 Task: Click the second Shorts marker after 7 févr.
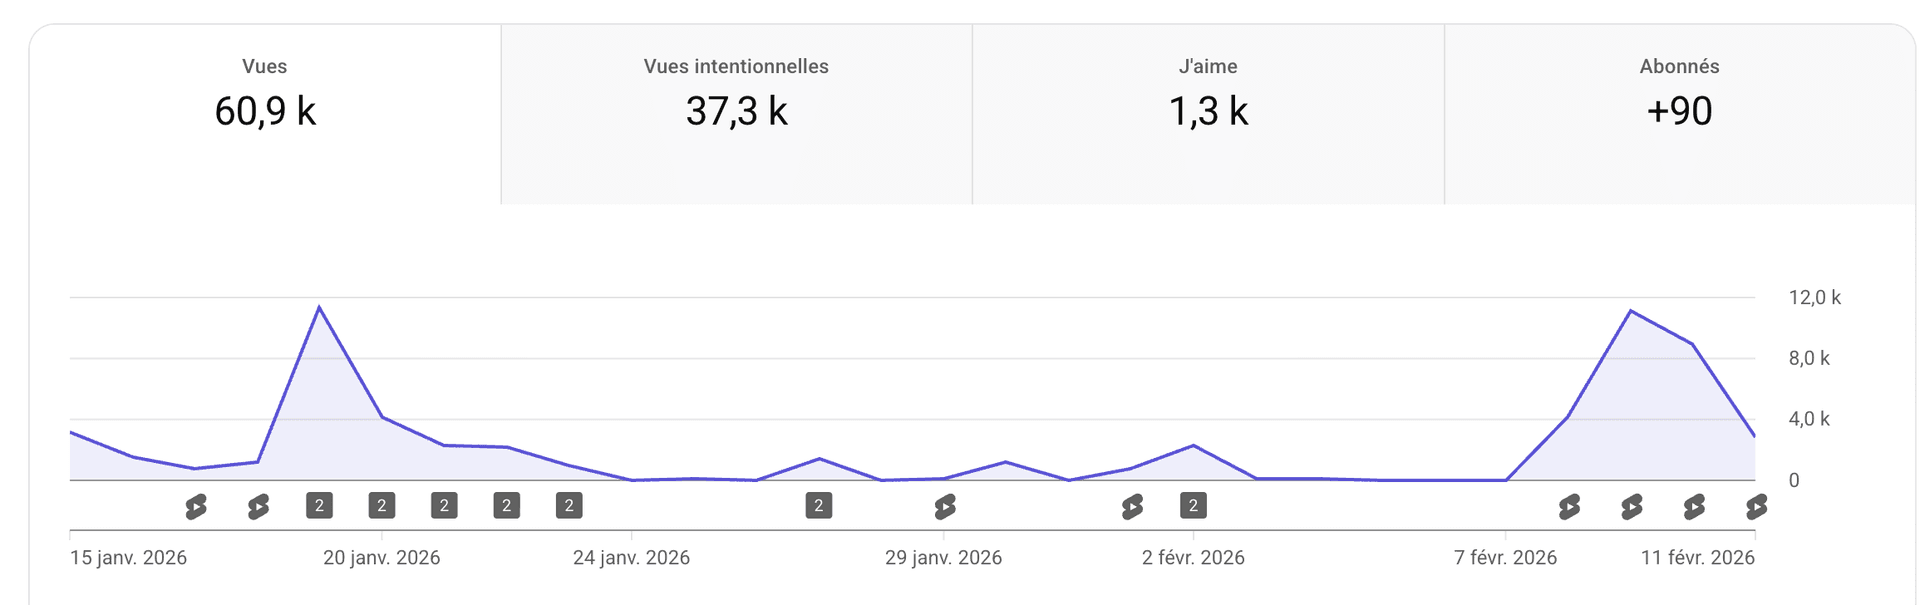click(1632, 507)
